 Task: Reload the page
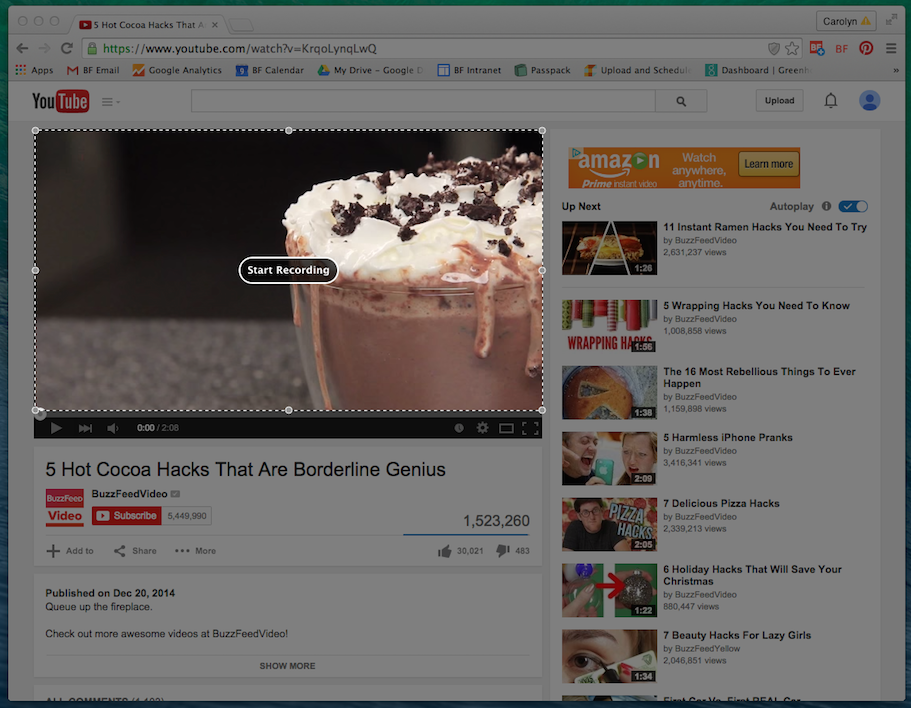67,48
